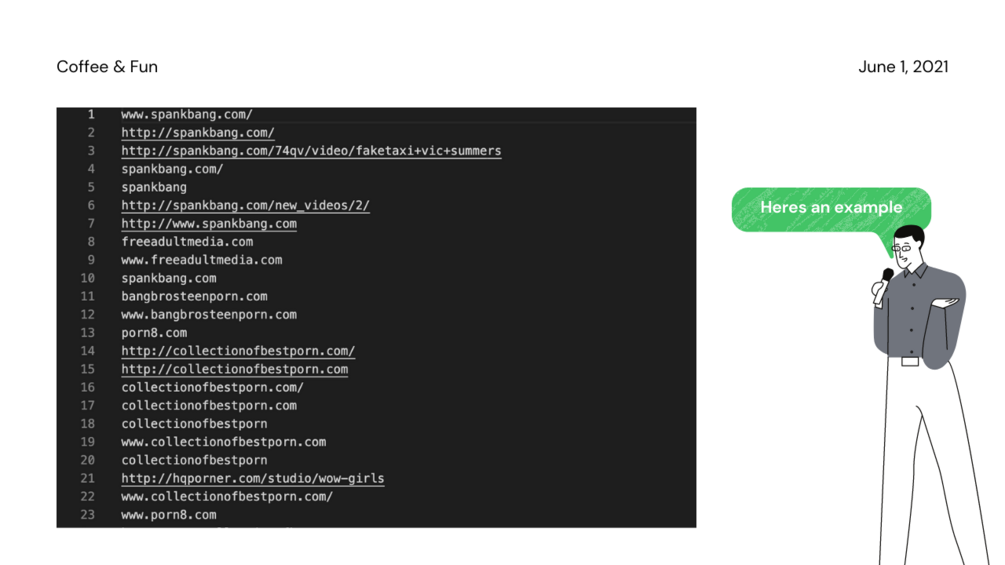This screenshot has height=565, width=1005.
Task: Open the underlined link on line 15
Action: tap(234, 369)
